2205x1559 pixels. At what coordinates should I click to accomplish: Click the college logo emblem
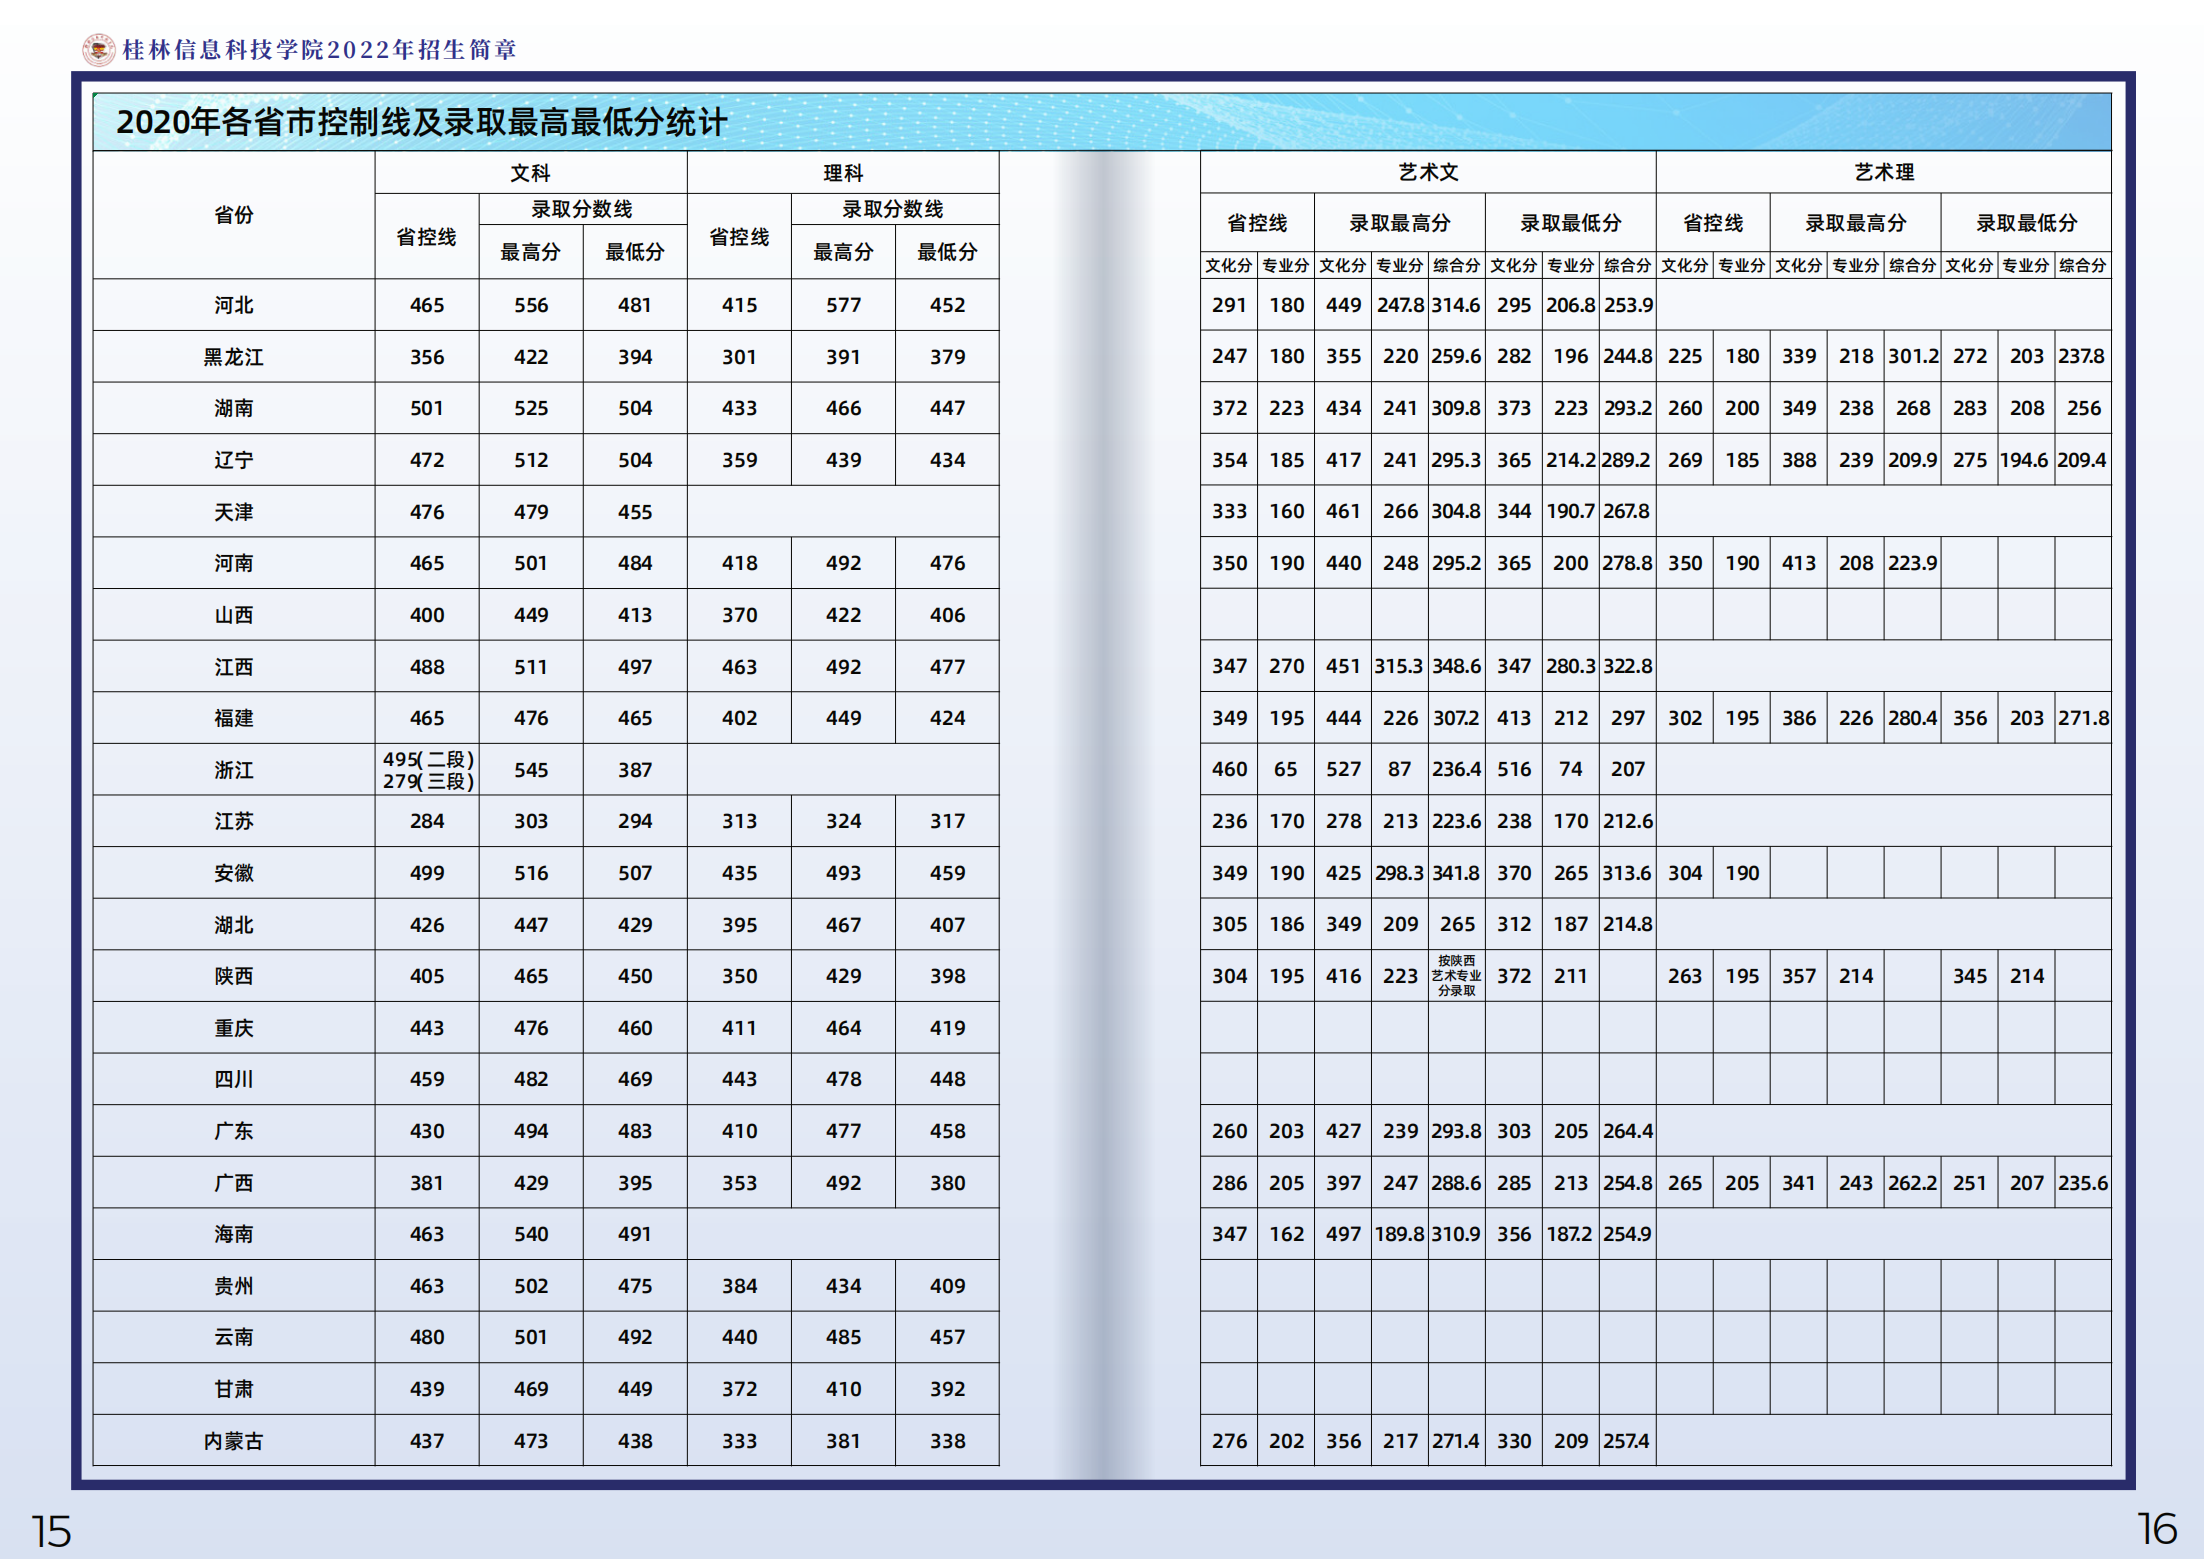click(98, 49)
